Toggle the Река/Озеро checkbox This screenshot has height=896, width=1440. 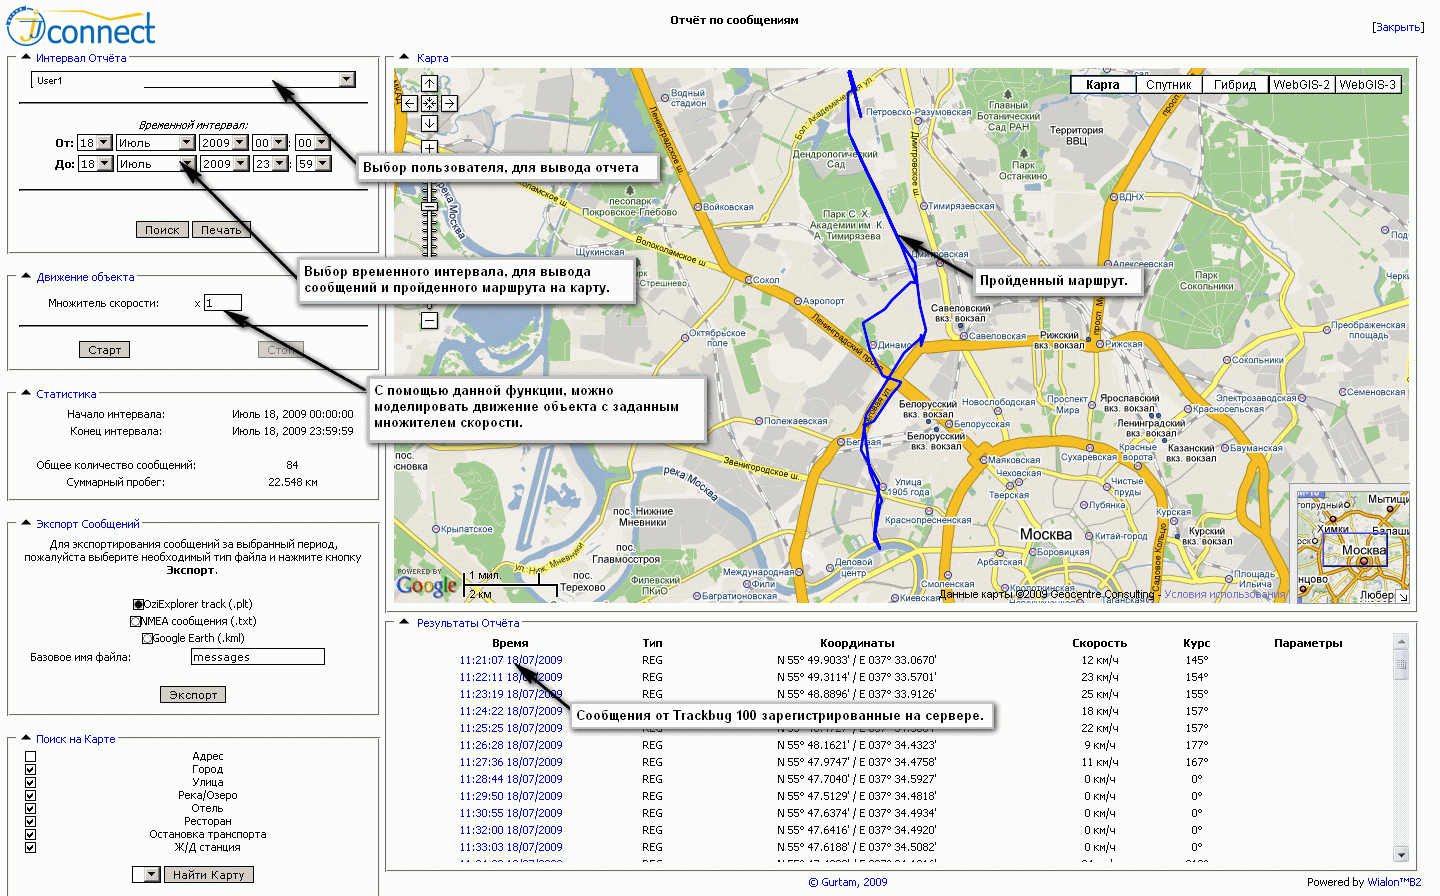point(30,796)
